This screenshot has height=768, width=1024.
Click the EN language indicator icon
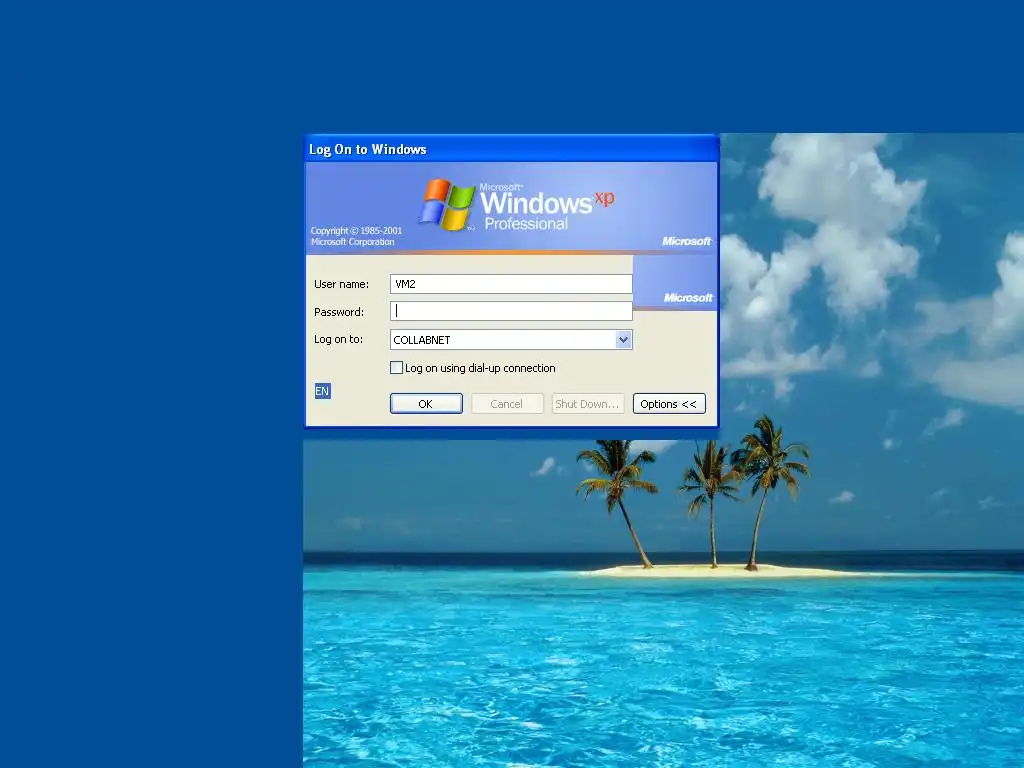coord(323,391)
